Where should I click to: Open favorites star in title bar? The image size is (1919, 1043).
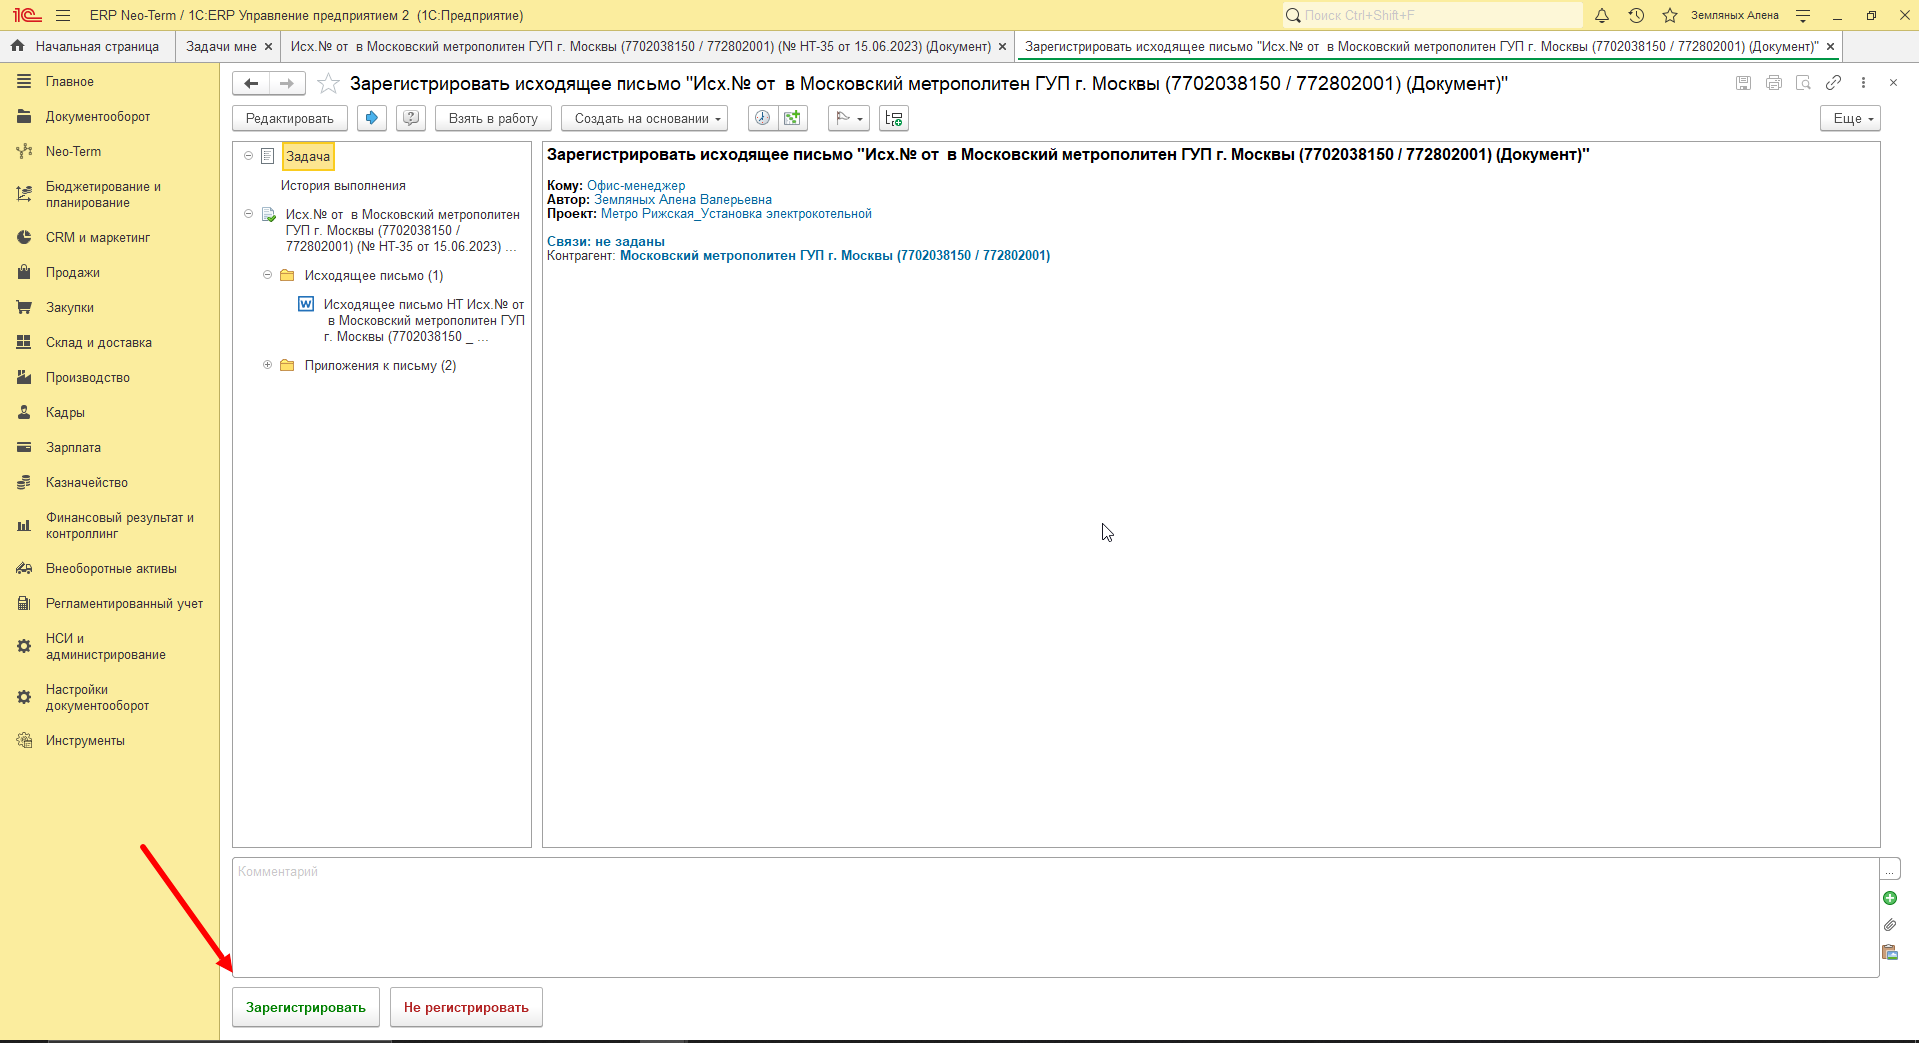1670,15
